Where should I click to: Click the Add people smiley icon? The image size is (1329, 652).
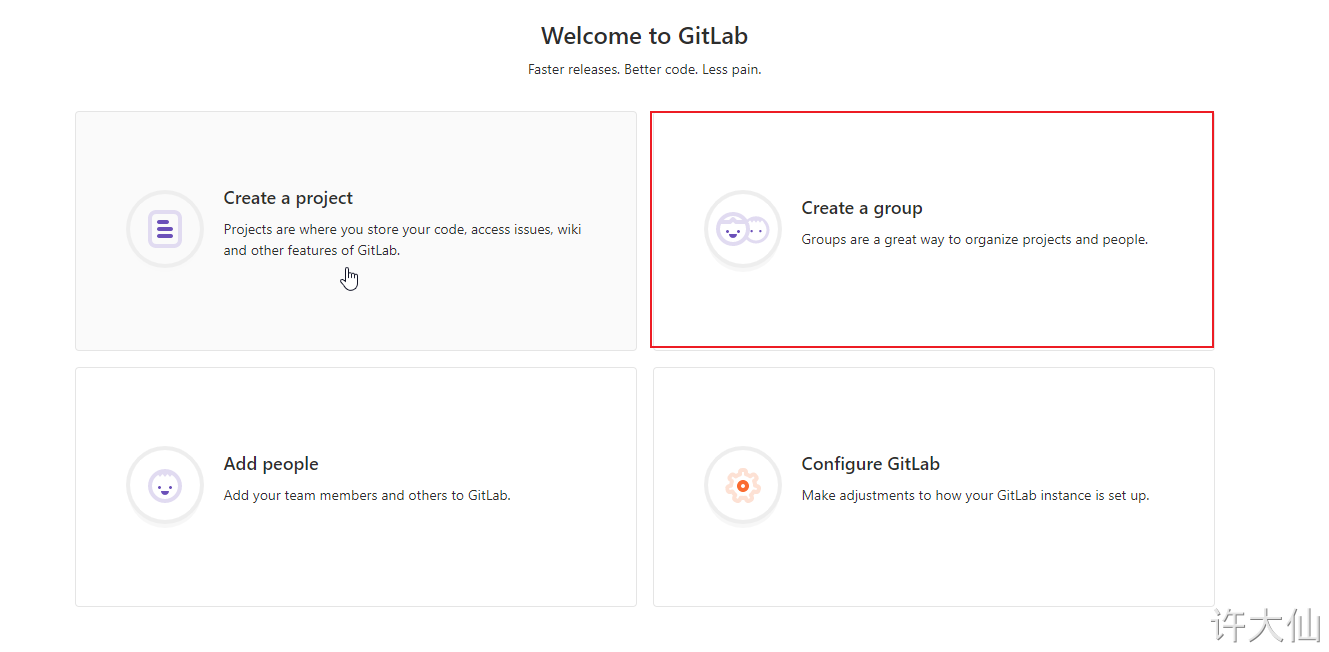coord(165,486)
